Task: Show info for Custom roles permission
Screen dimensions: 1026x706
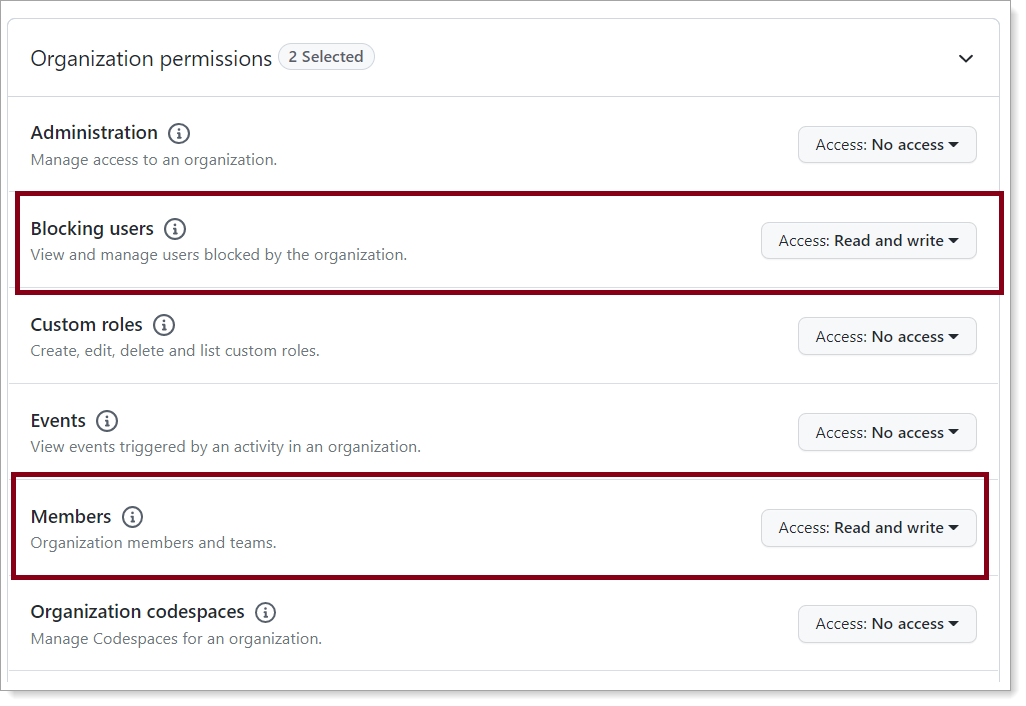Action: pyautogui.click(x=164, y=324)
